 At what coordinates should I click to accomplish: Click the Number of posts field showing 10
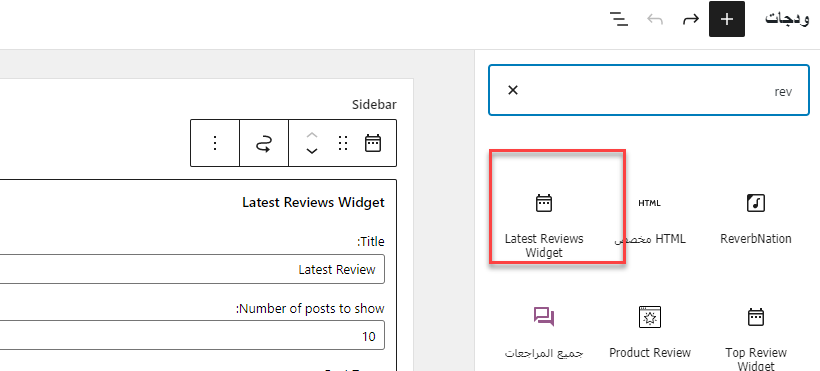click(x=191, y=335)
